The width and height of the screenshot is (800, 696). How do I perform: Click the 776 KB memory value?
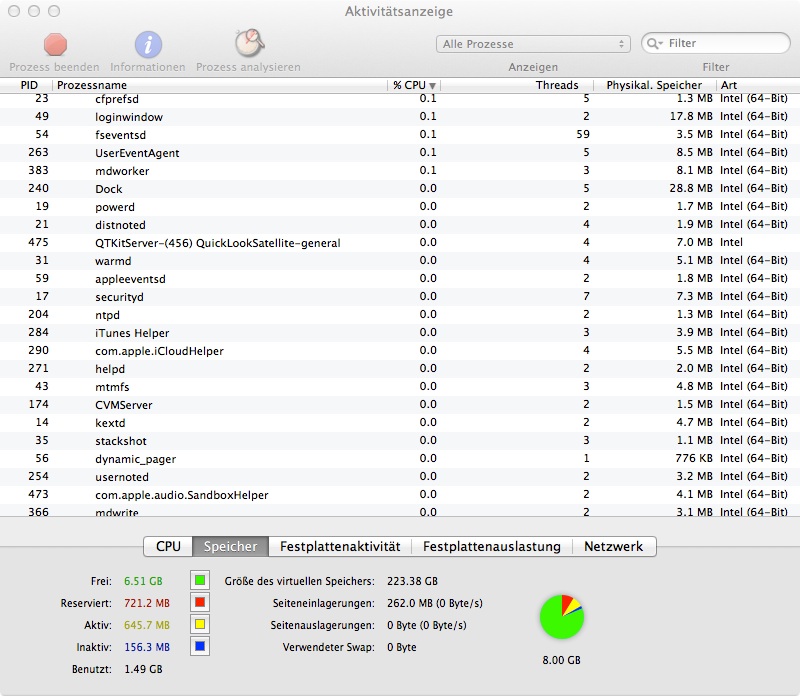point(694,458)
